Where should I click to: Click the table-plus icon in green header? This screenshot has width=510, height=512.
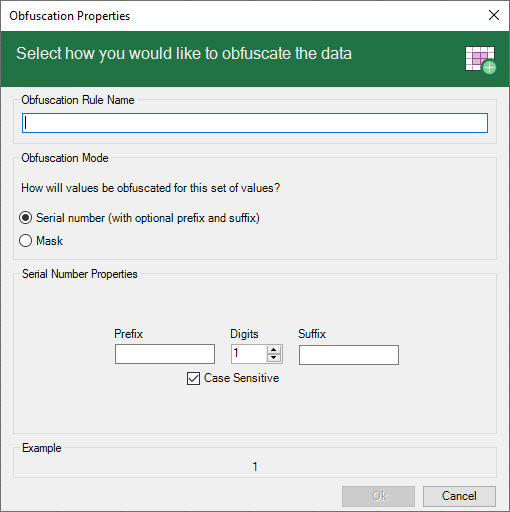(481, 59)
